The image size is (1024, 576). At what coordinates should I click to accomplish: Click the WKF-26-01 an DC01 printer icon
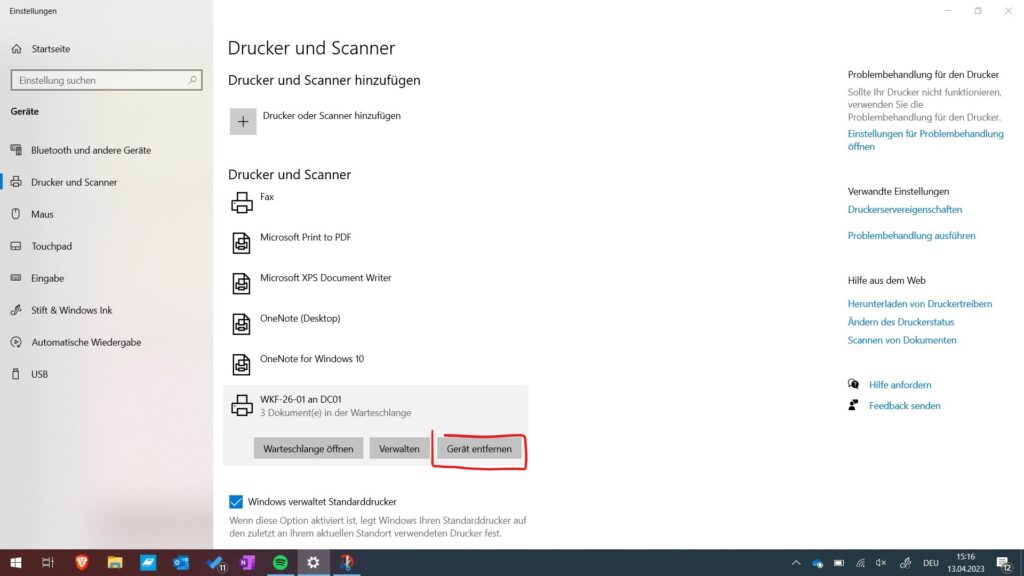coord(242,406)
